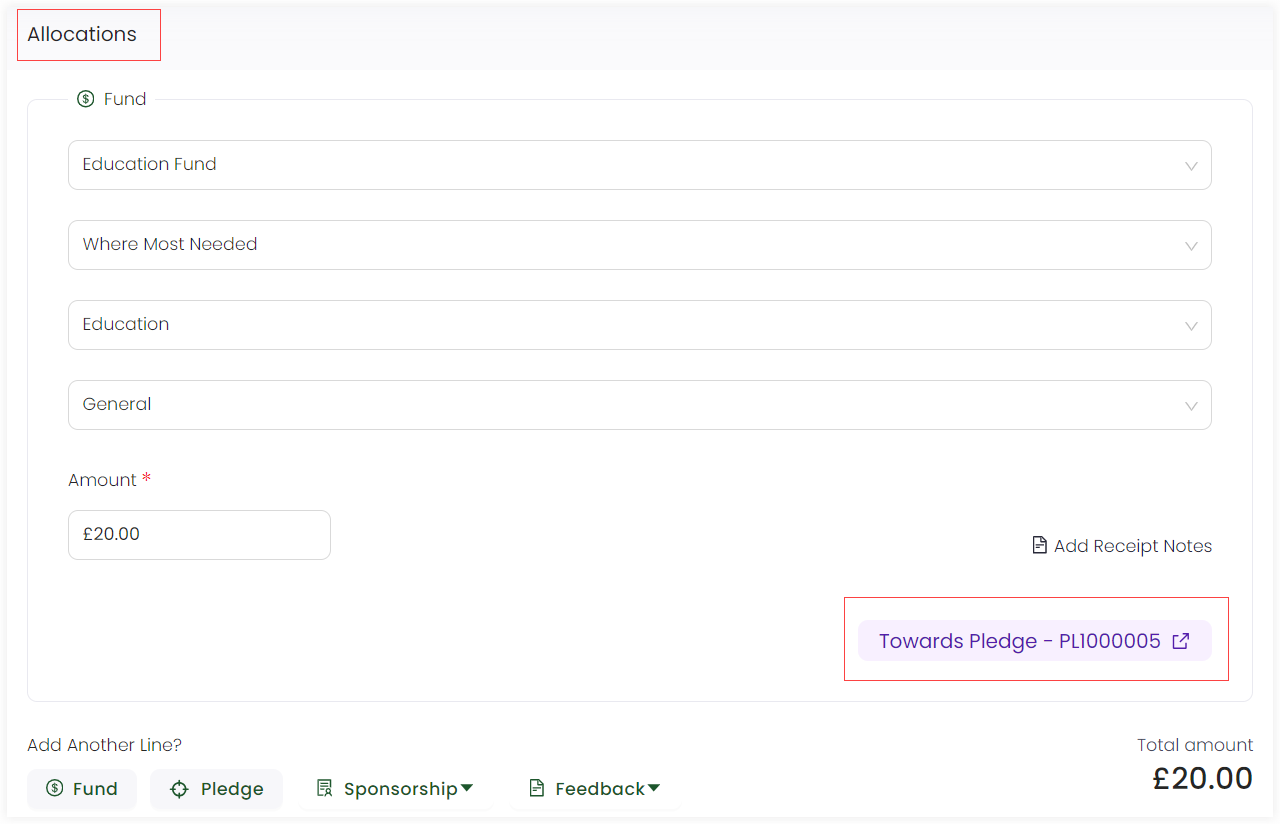The image size is (1281, 825).
Task: Click the Amount label
Action: (x=102, y=480)
